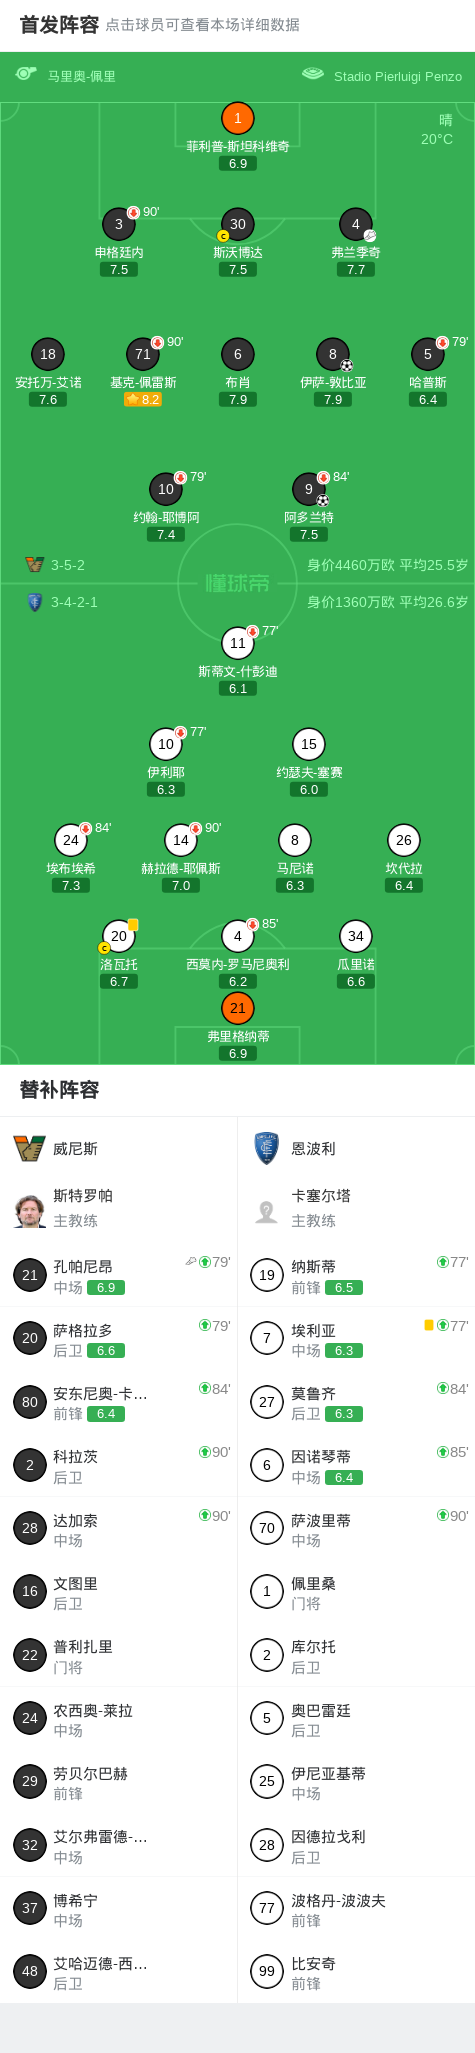This screenshot has width=475, height=2053.
Task: Click the referee whistle icon
Action: tap(26, 74)
